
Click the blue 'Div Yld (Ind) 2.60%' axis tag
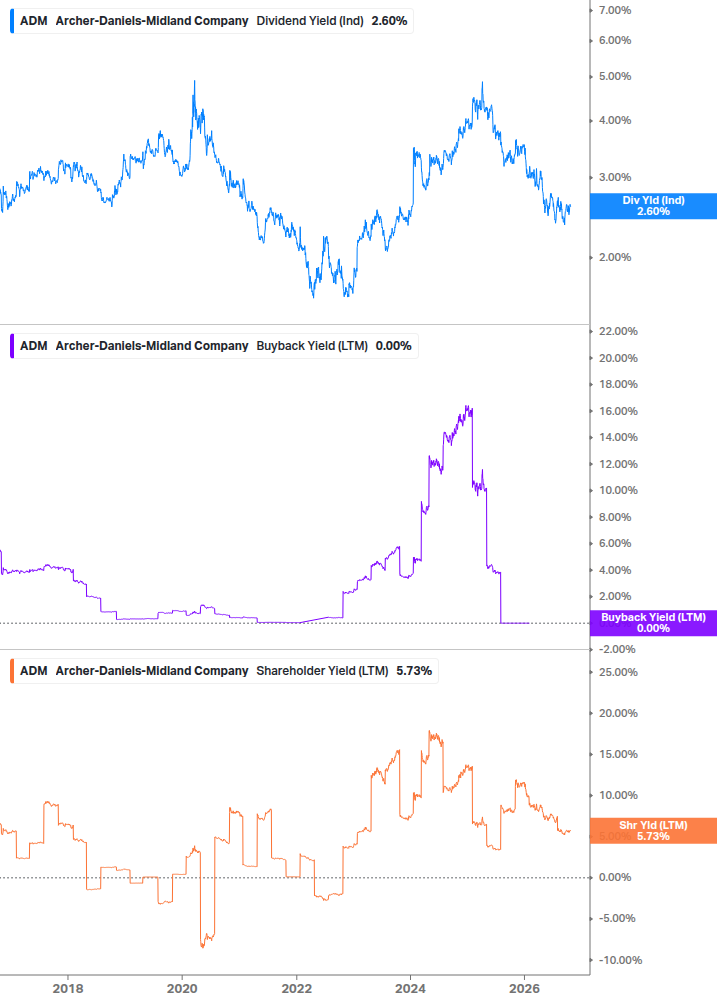pyautogui.click(x=653, y=206)
